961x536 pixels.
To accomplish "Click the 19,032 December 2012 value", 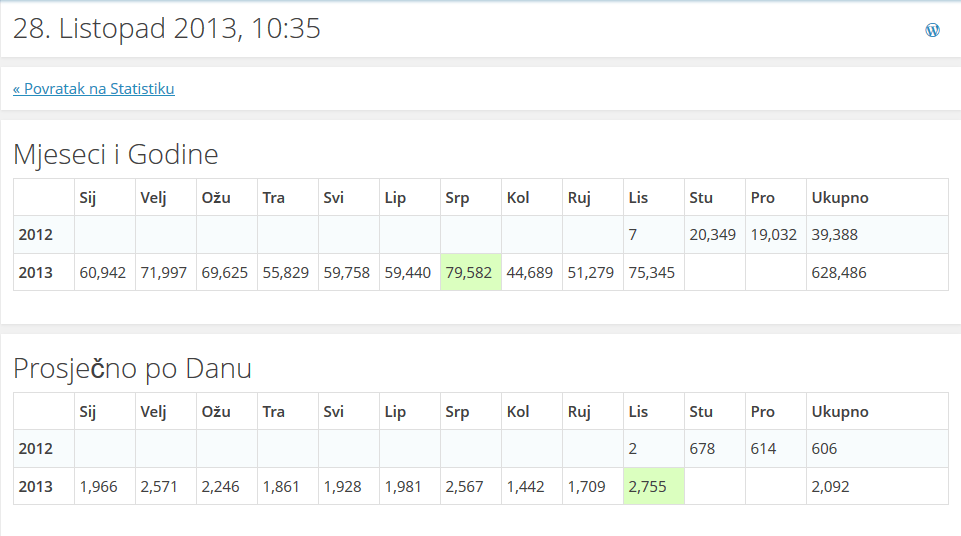I will coord(774,235).
